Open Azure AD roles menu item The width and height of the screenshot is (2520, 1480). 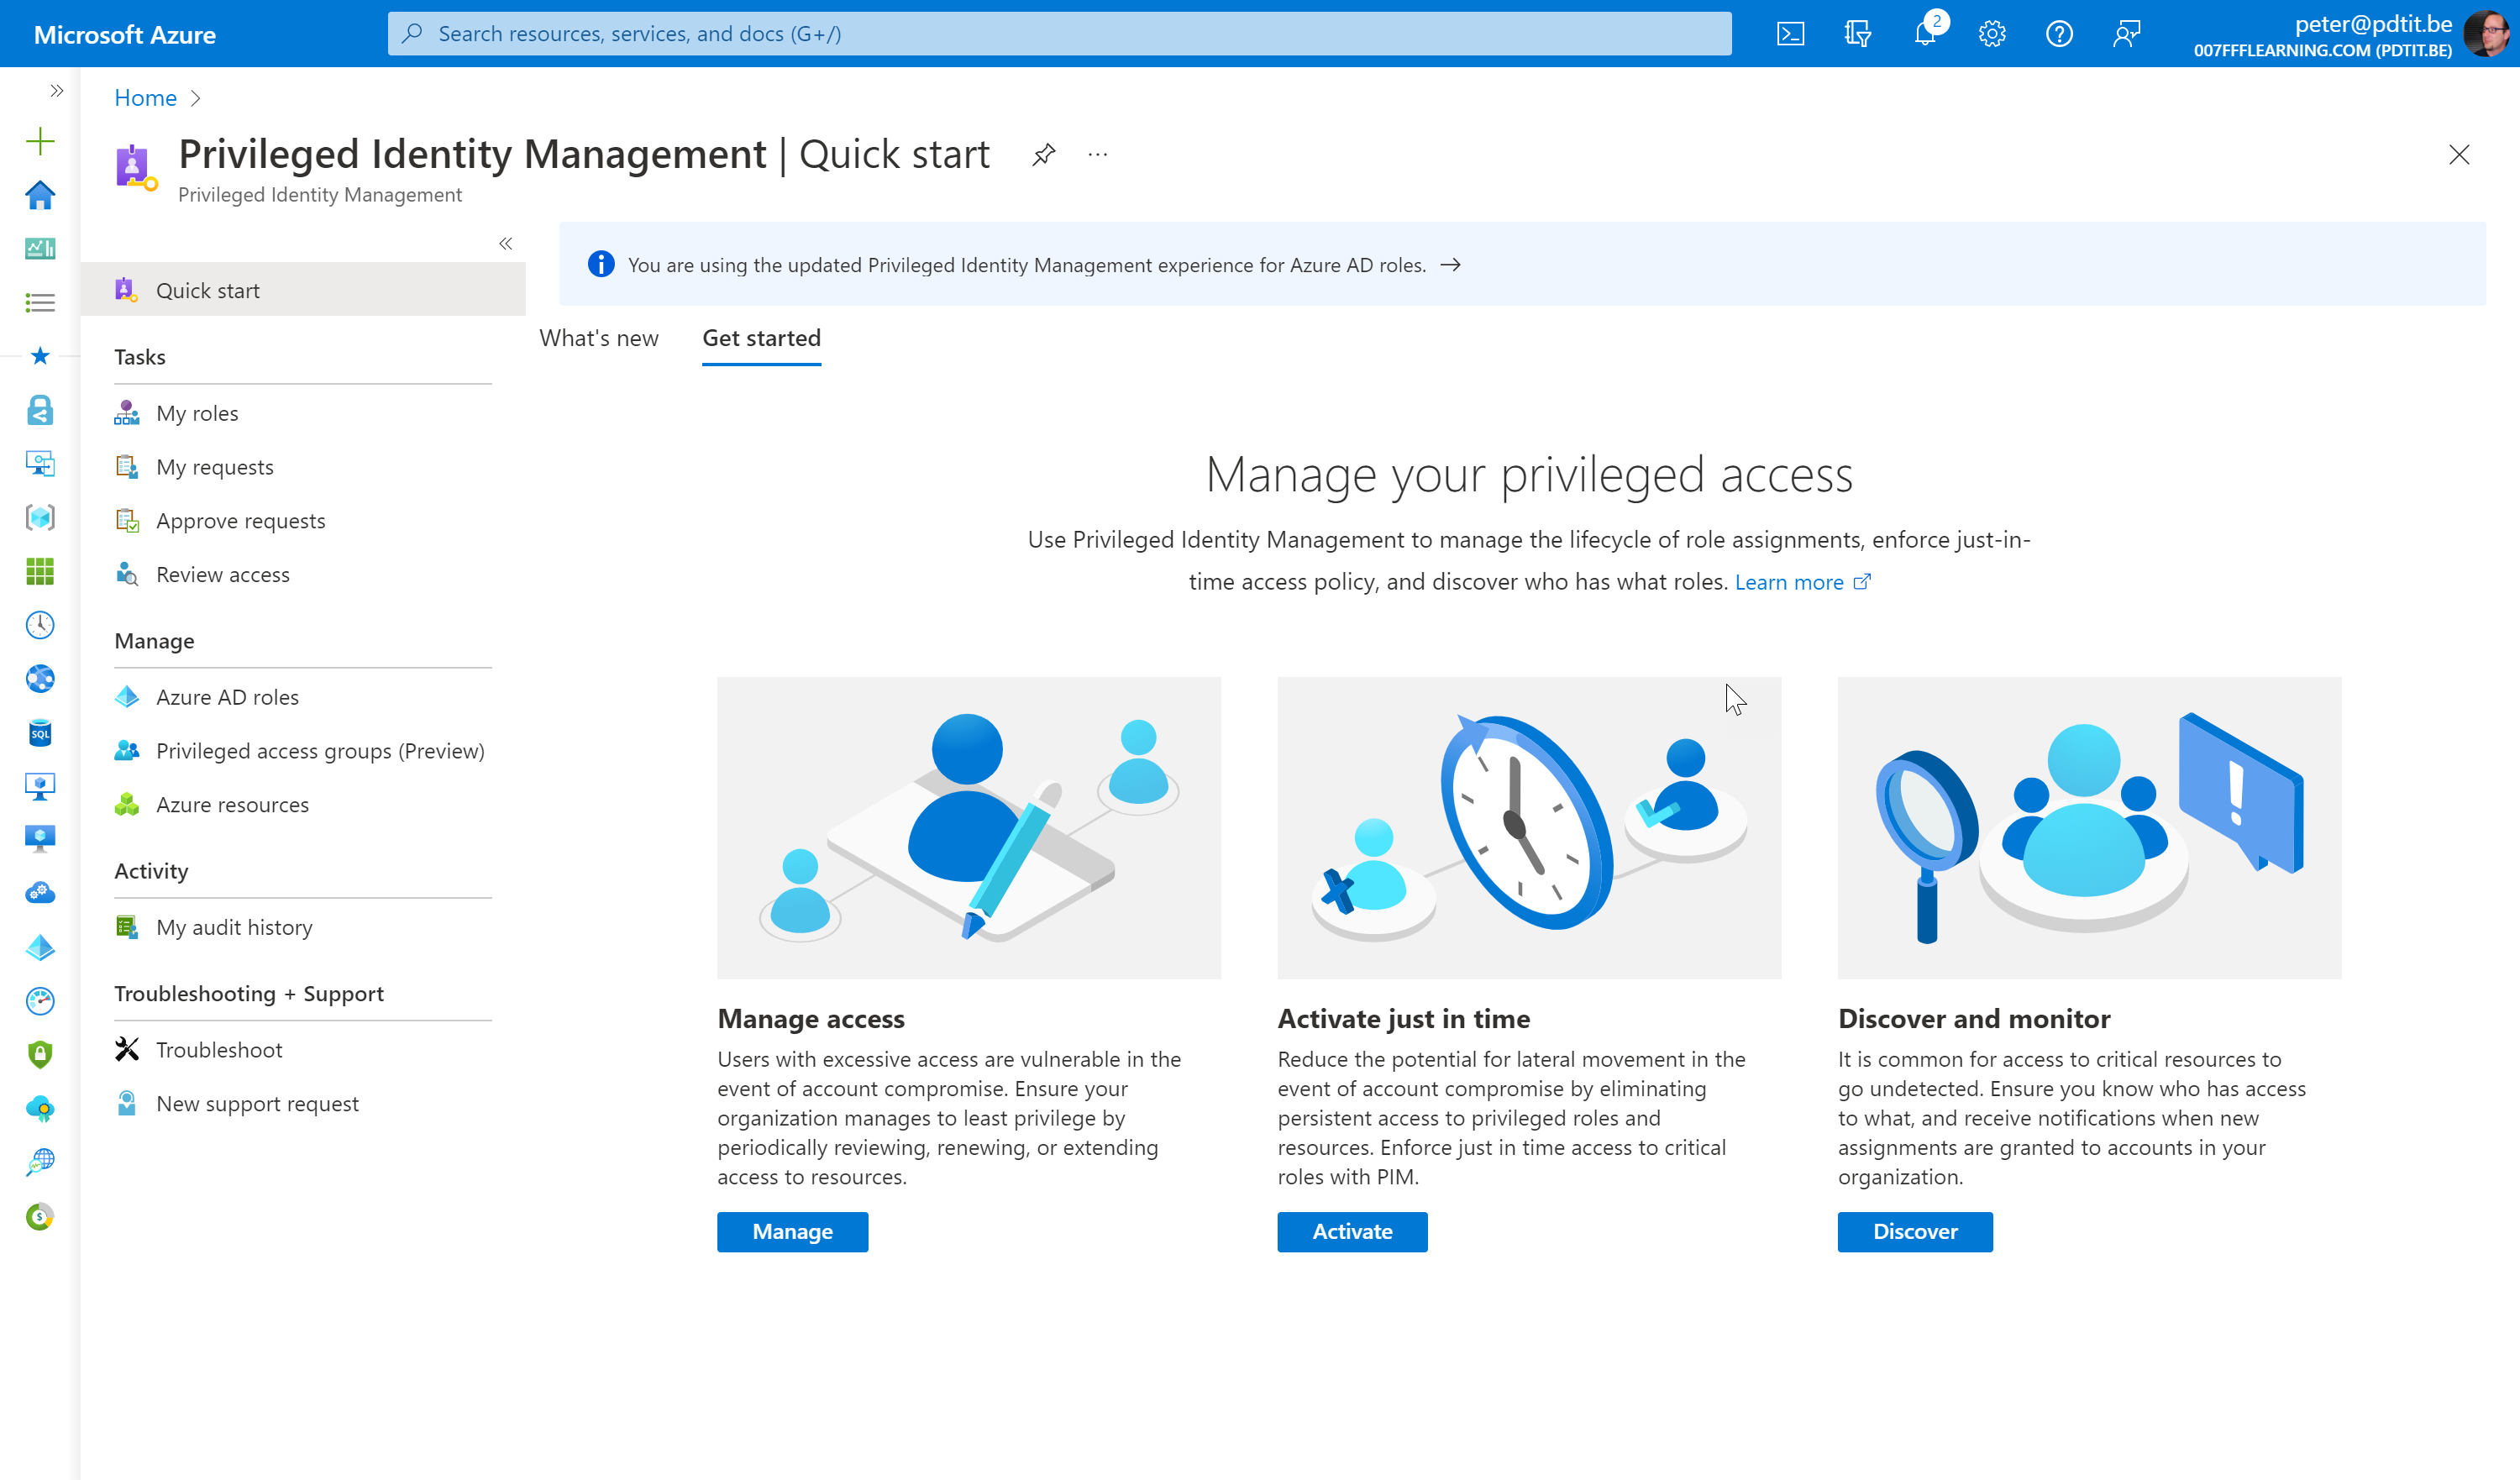pyautogui.click(x=227, y=697)
